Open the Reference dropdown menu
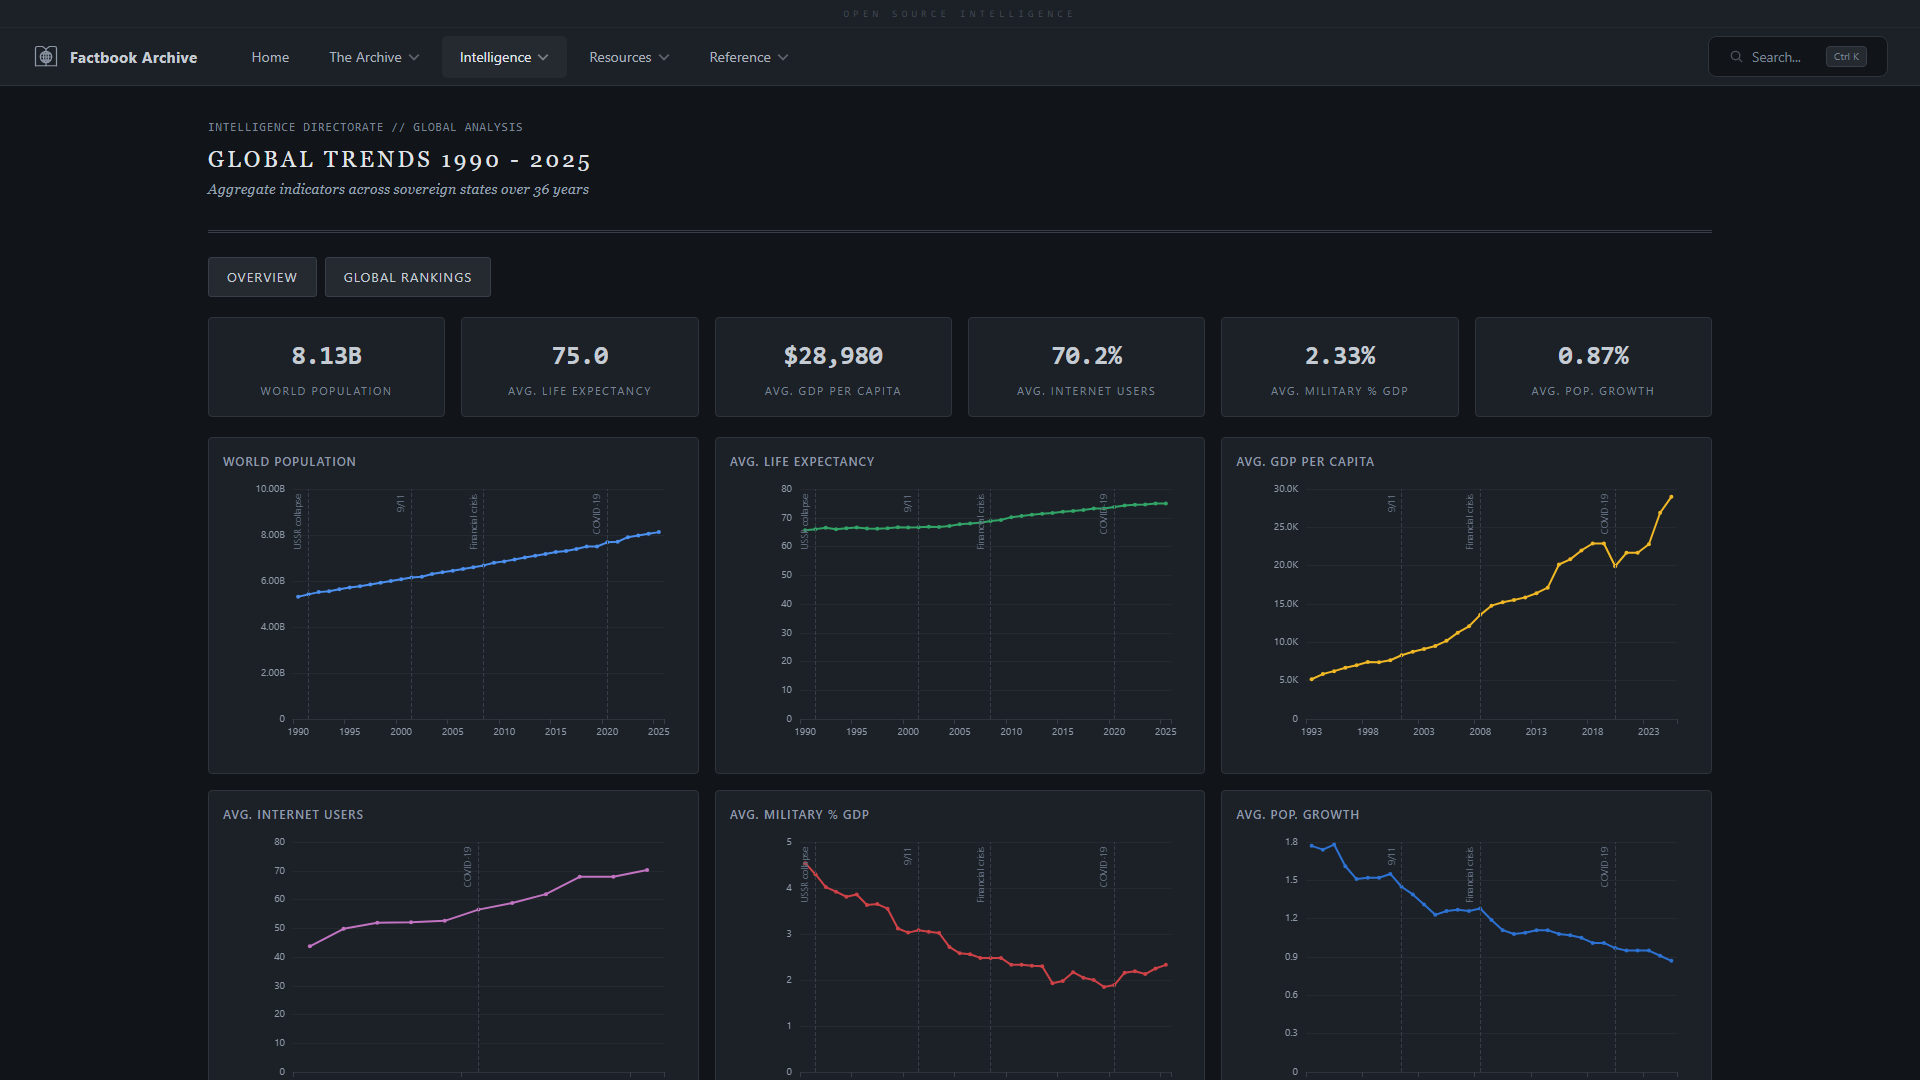The image size is (1920, 1080). pyautogui.click(x=749, y=57)
